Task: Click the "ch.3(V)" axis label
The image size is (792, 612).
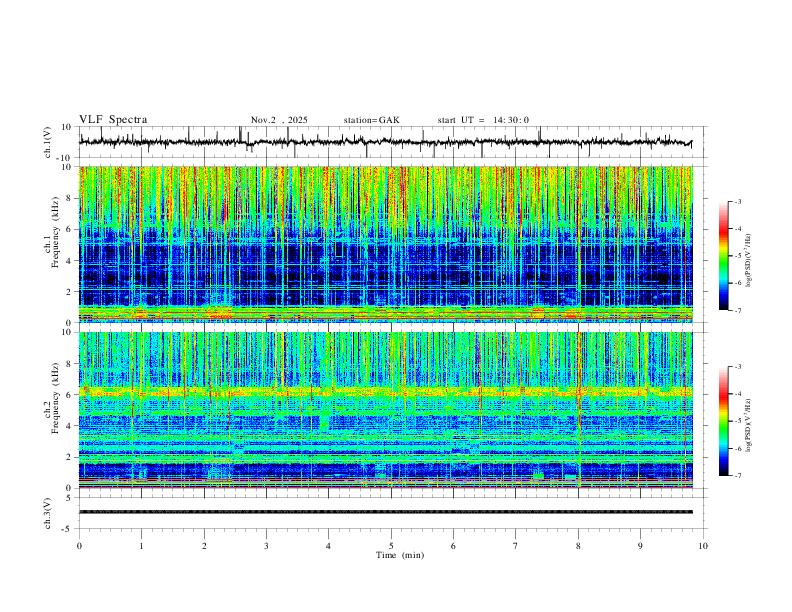Action: (x=48, y=513)
